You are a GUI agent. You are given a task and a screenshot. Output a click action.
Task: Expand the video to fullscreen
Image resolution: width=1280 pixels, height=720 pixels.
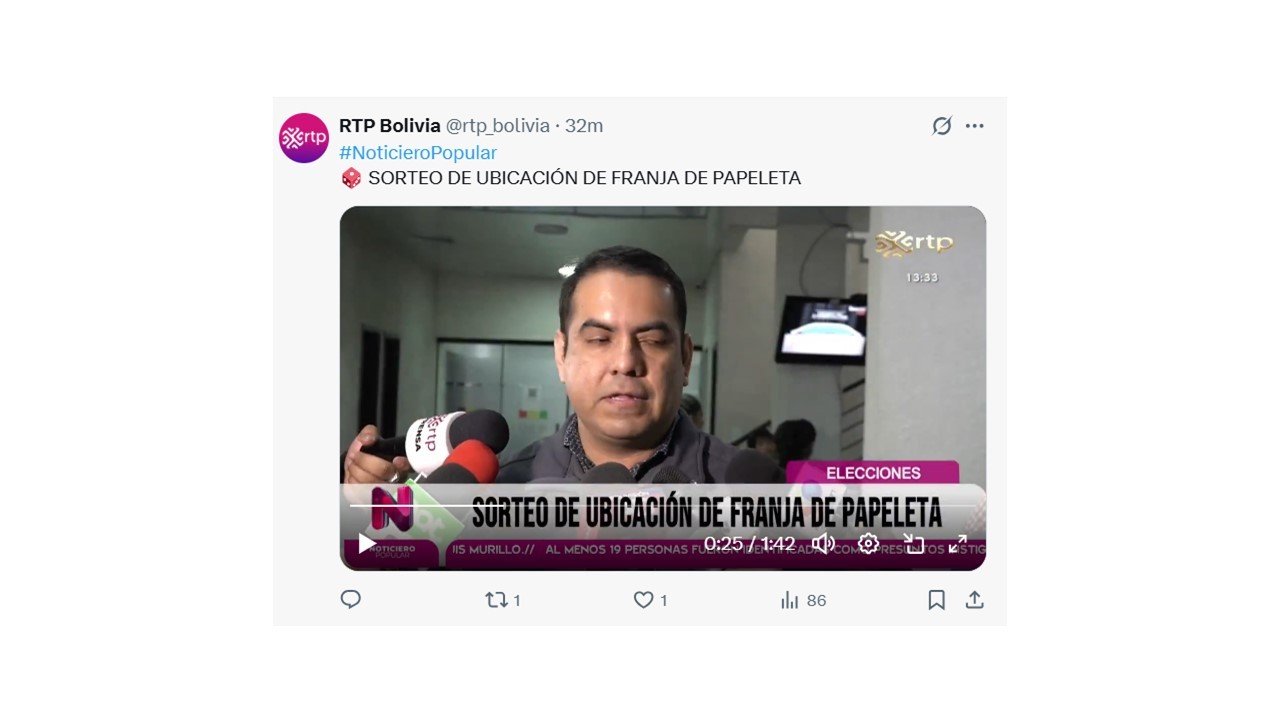[x=958, y=544]
